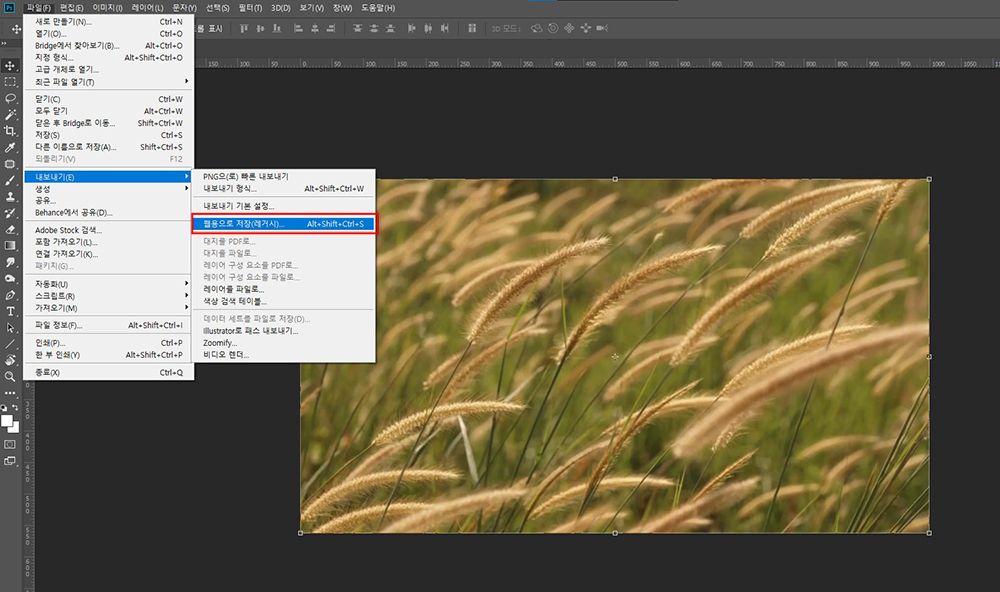This screenshot has height=592, width=1000.
Task: Click the 3D roll mode icon
Action: 553,28
